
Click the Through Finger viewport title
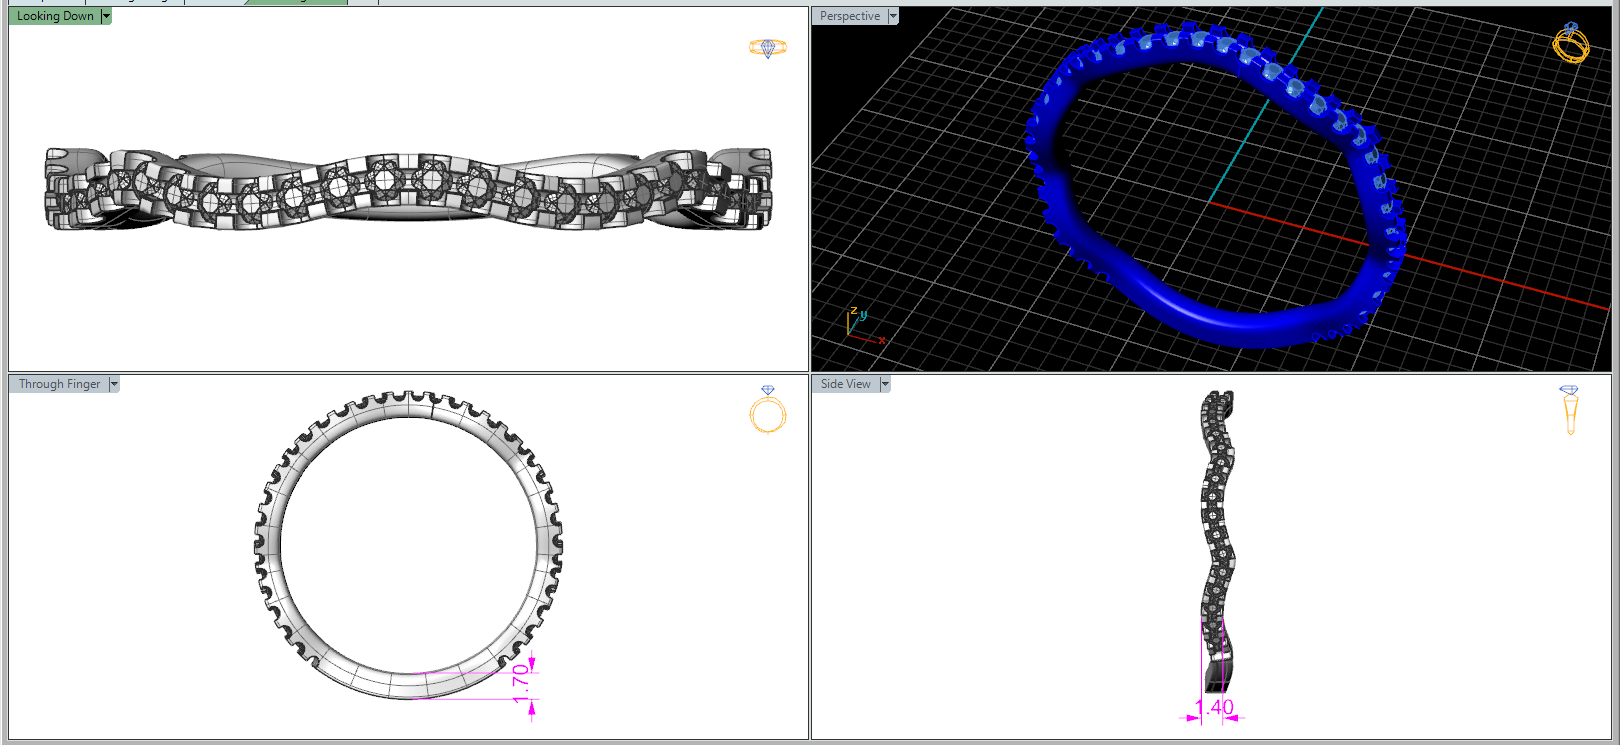tap(59, 384)
